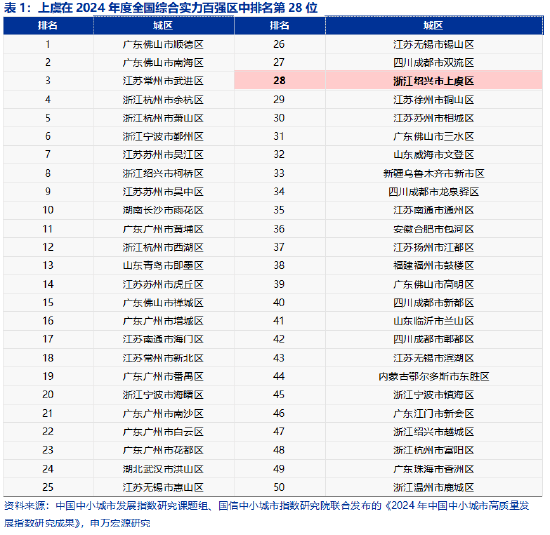Click the cell '安徽合肥市包河区'
The height and width of the screenshot is (535, 550).
[434, 229]
